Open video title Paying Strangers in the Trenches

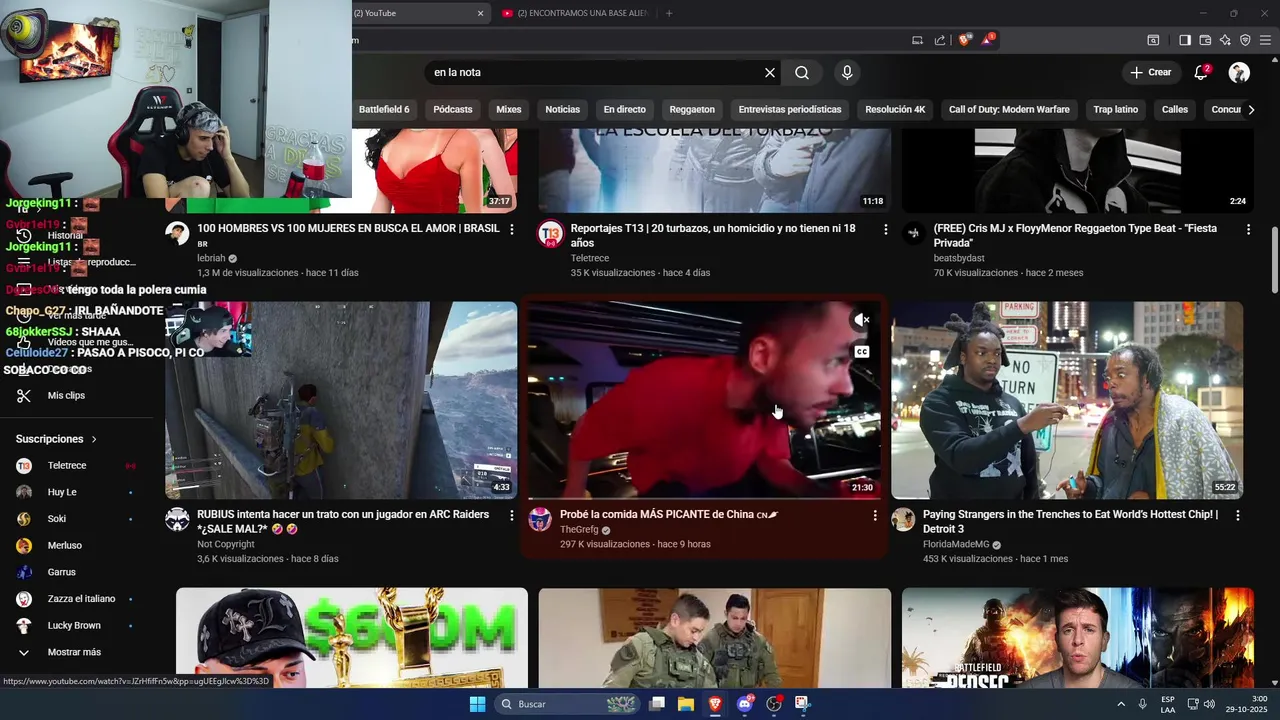[1070, 521]
